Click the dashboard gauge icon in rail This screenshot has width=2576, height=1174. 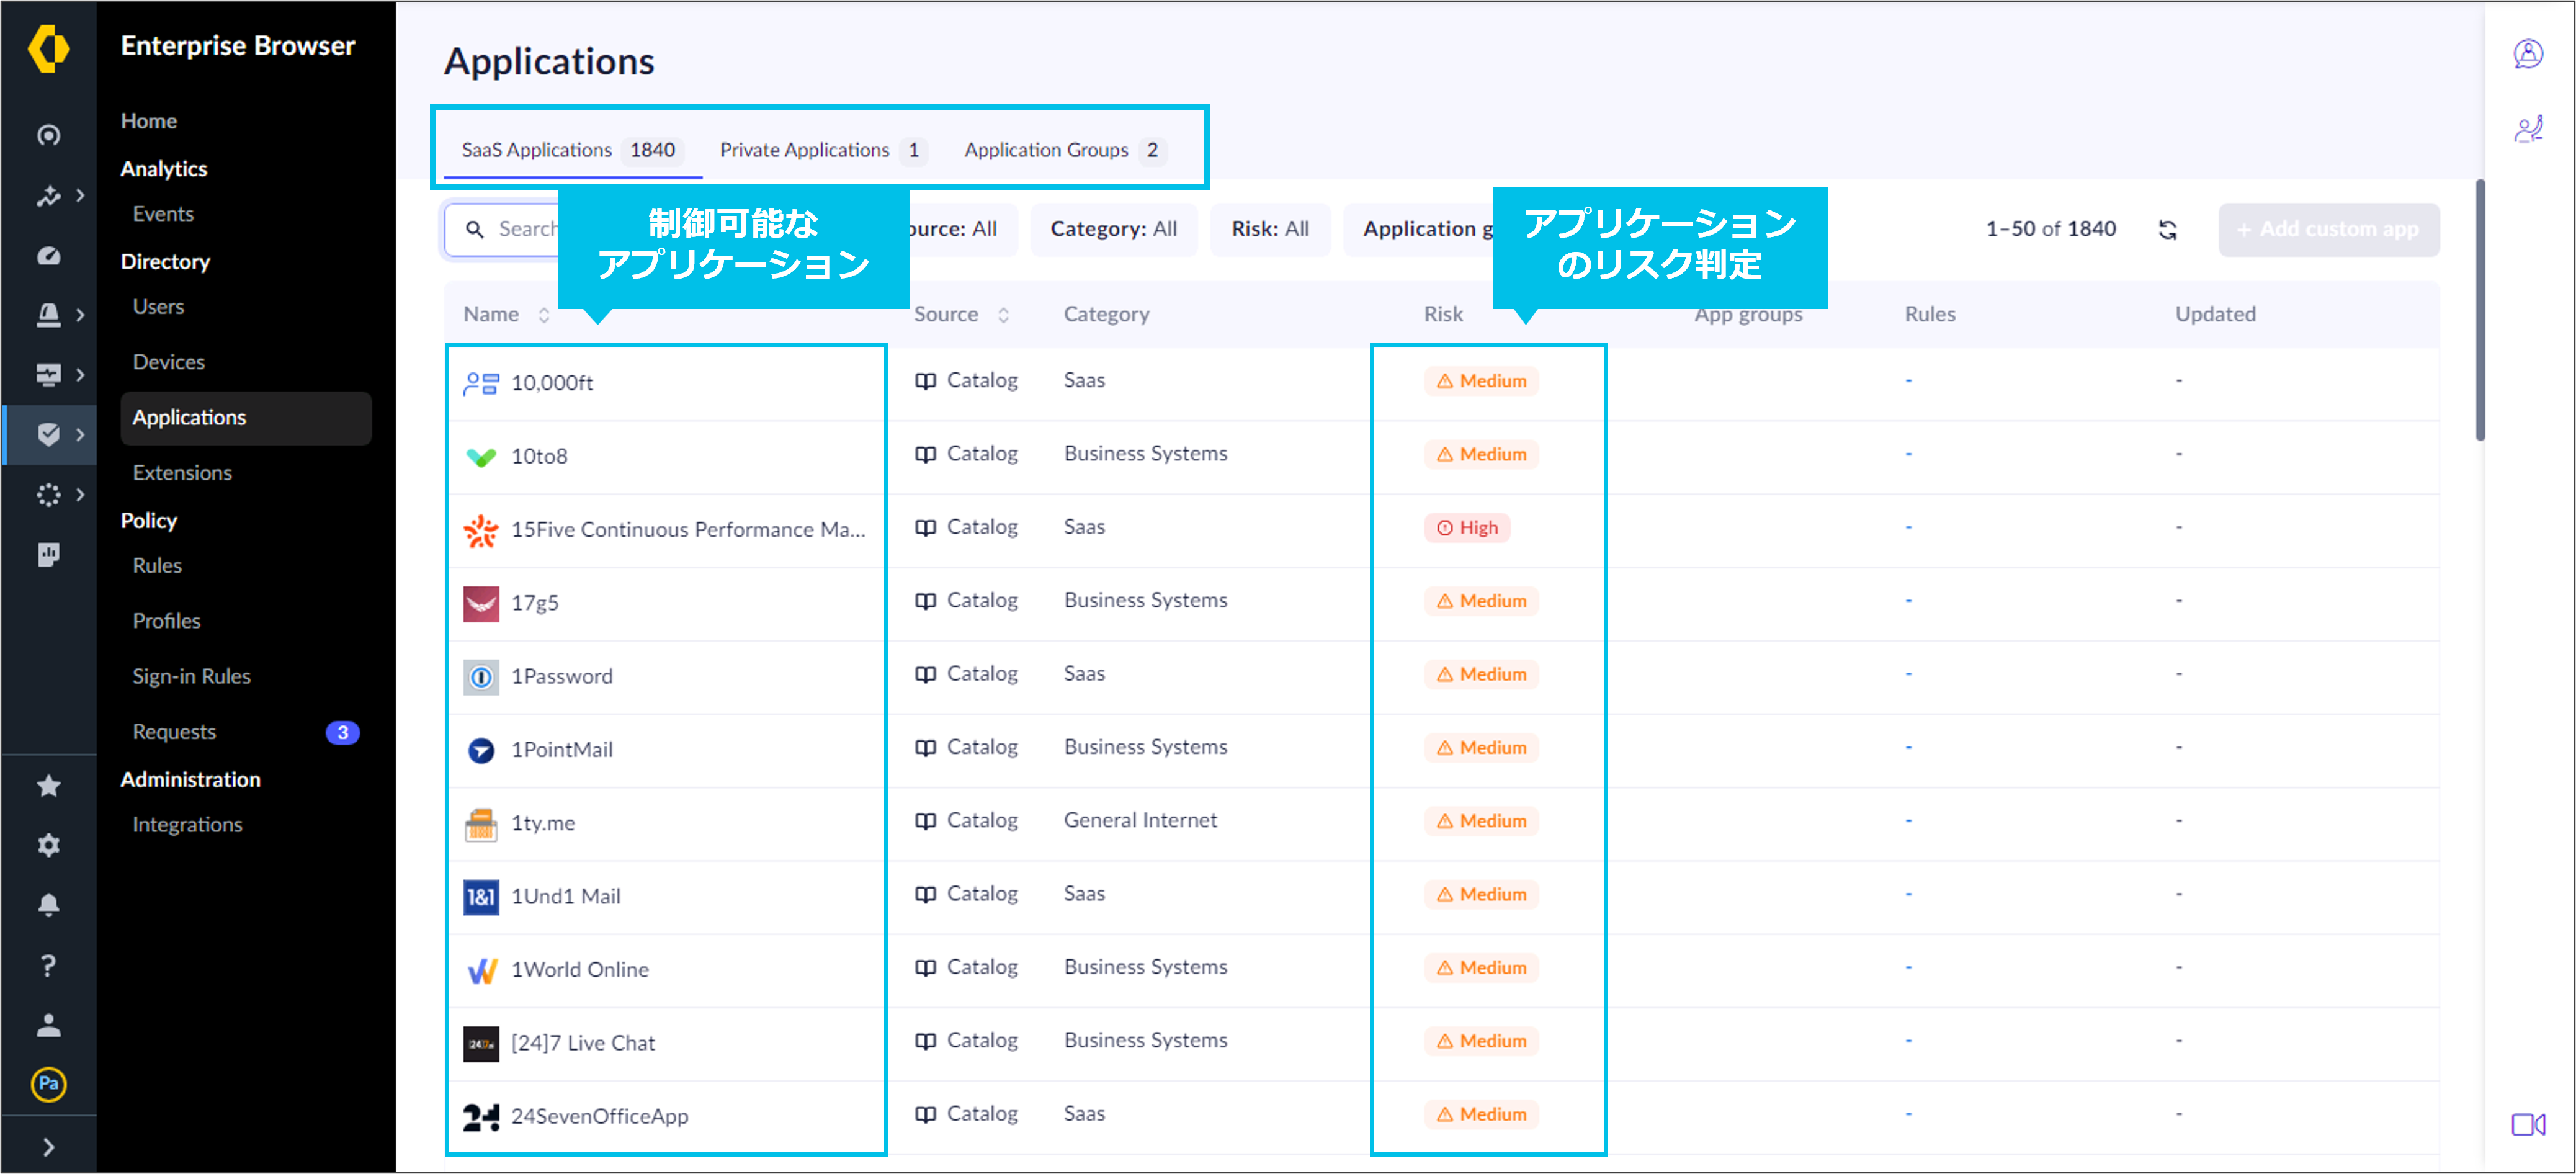[48, 255]
